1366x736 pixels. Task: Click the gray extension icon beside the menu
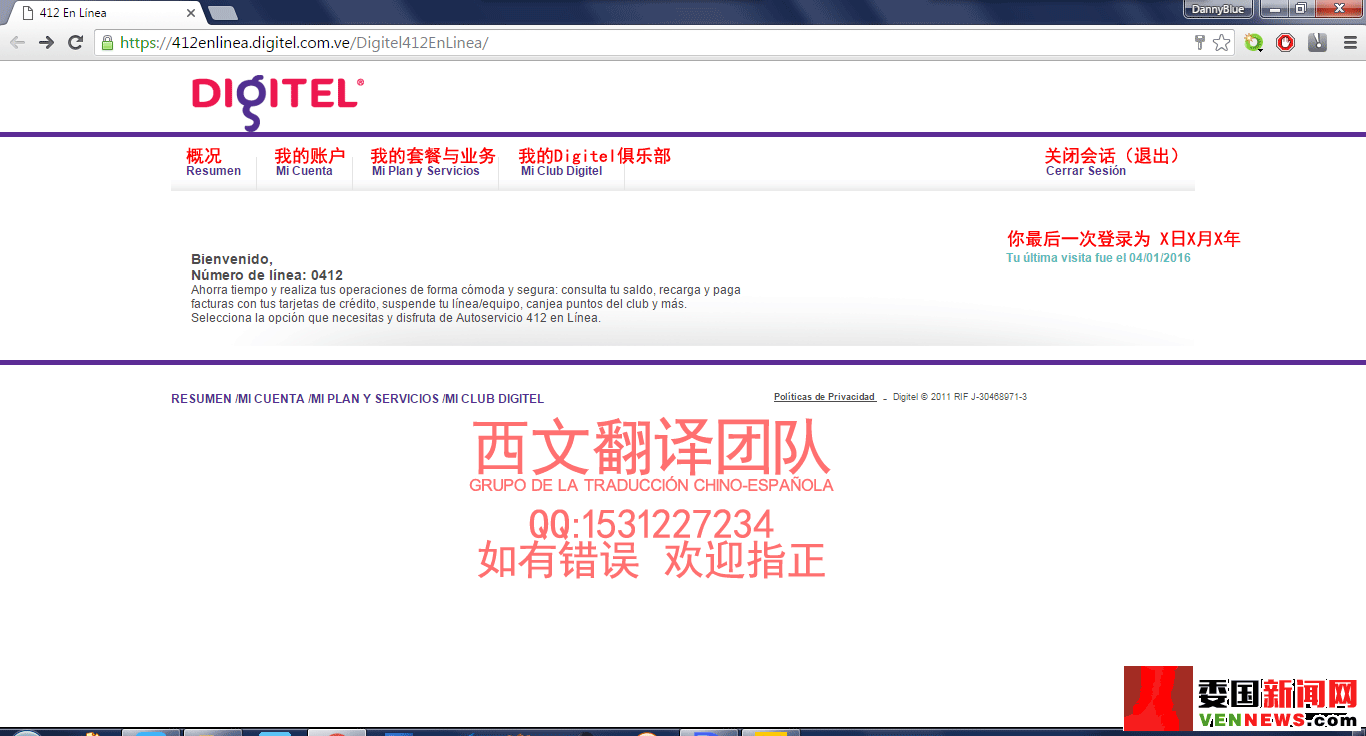pos(1318,42)
